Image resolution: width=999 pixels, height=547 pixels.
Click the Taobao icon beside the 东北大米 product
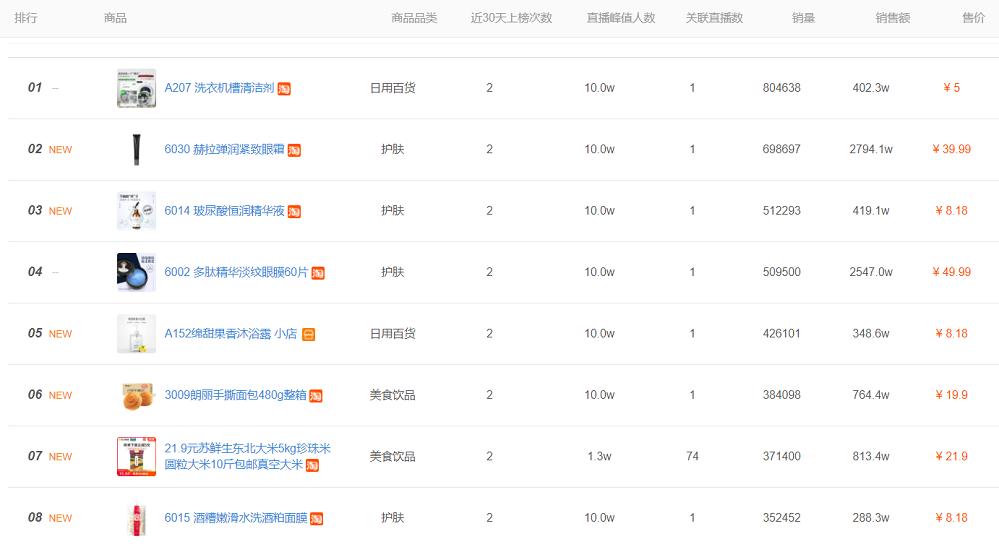pos(312,465)
